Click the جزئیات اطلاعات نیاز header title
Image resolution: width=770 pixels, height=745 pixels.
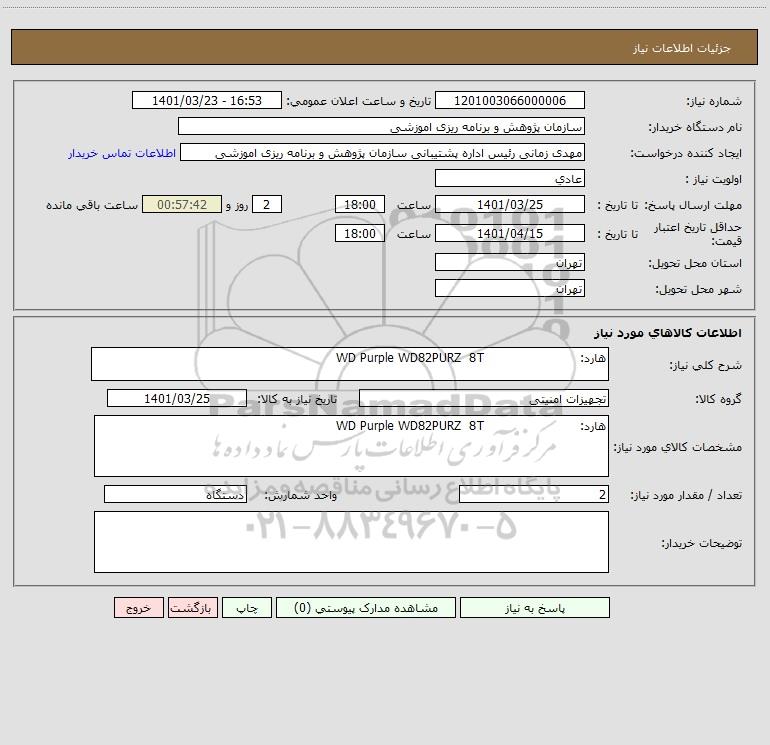tap(682, 48)
